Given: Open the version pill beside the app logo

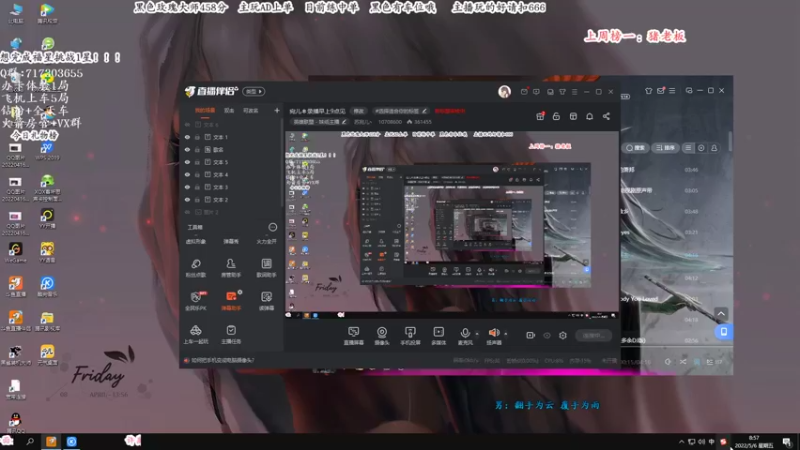Looking at the screenshot, I should (254, 91).
